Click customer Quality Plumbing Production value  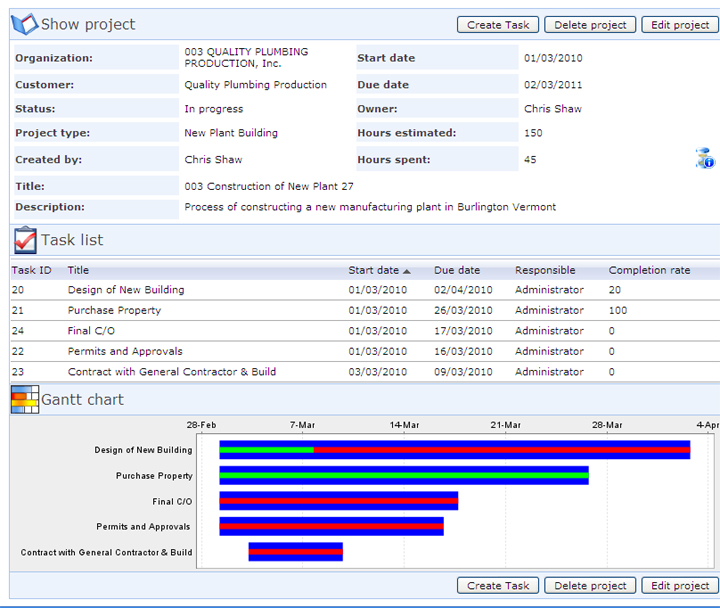(255, 84)
